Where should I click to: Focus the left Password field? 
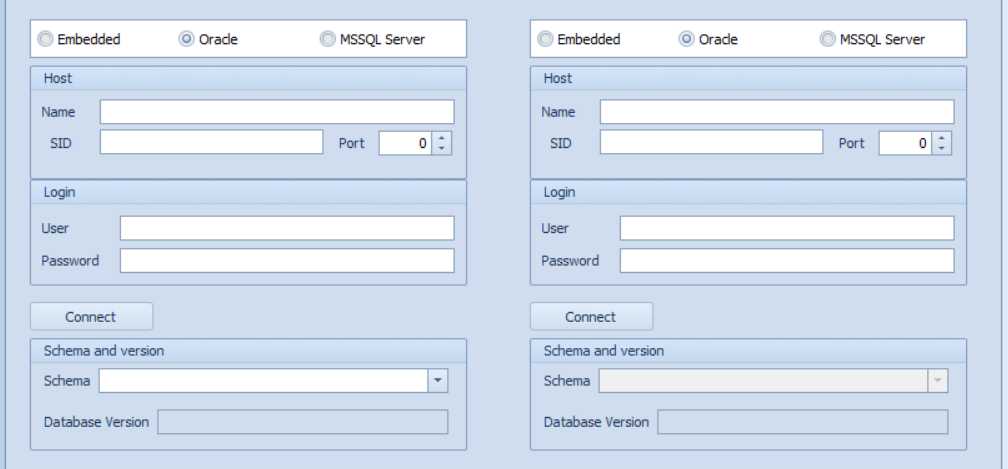[x=287, y=260]
